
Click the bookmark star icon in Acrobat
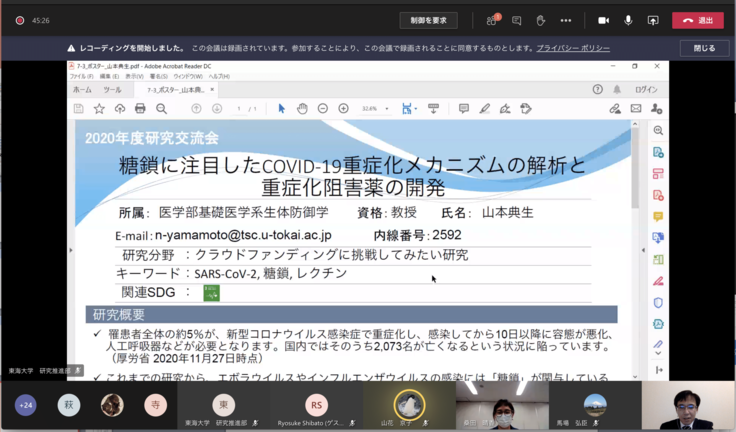point(99,108)
